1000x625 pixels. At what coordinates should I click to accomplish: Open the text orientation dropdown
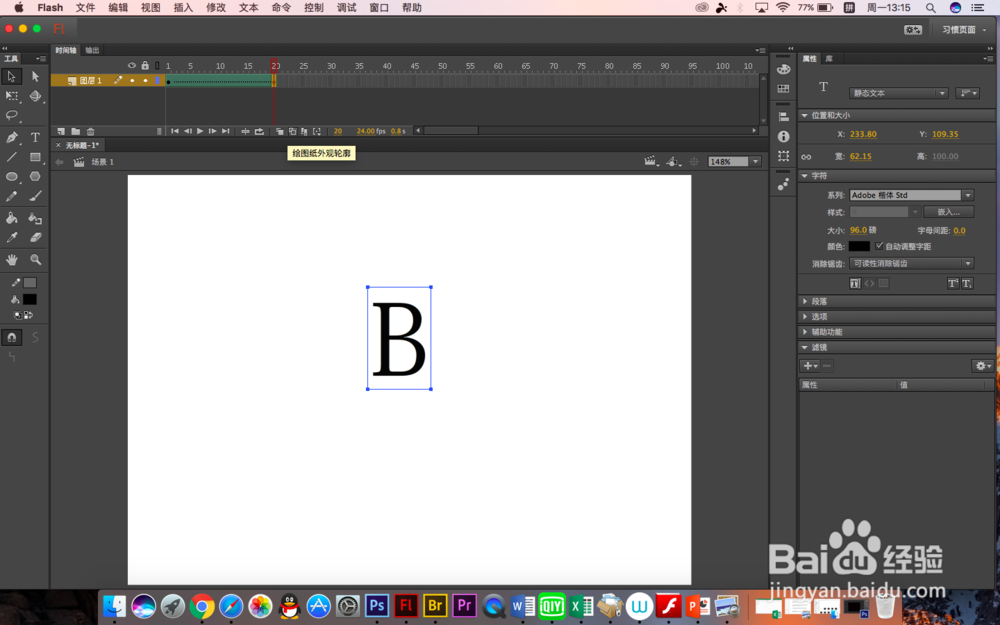pyautogui.click(x=967, y=93)
